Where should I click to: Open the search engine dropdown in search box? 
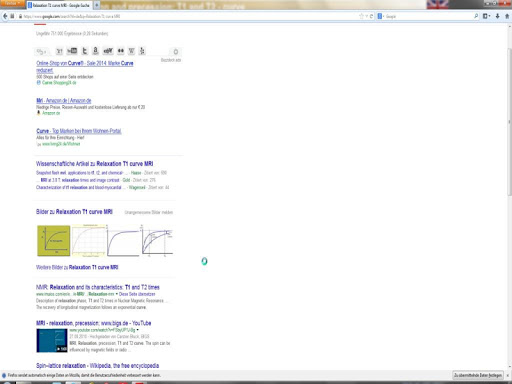tap(380, 16)
